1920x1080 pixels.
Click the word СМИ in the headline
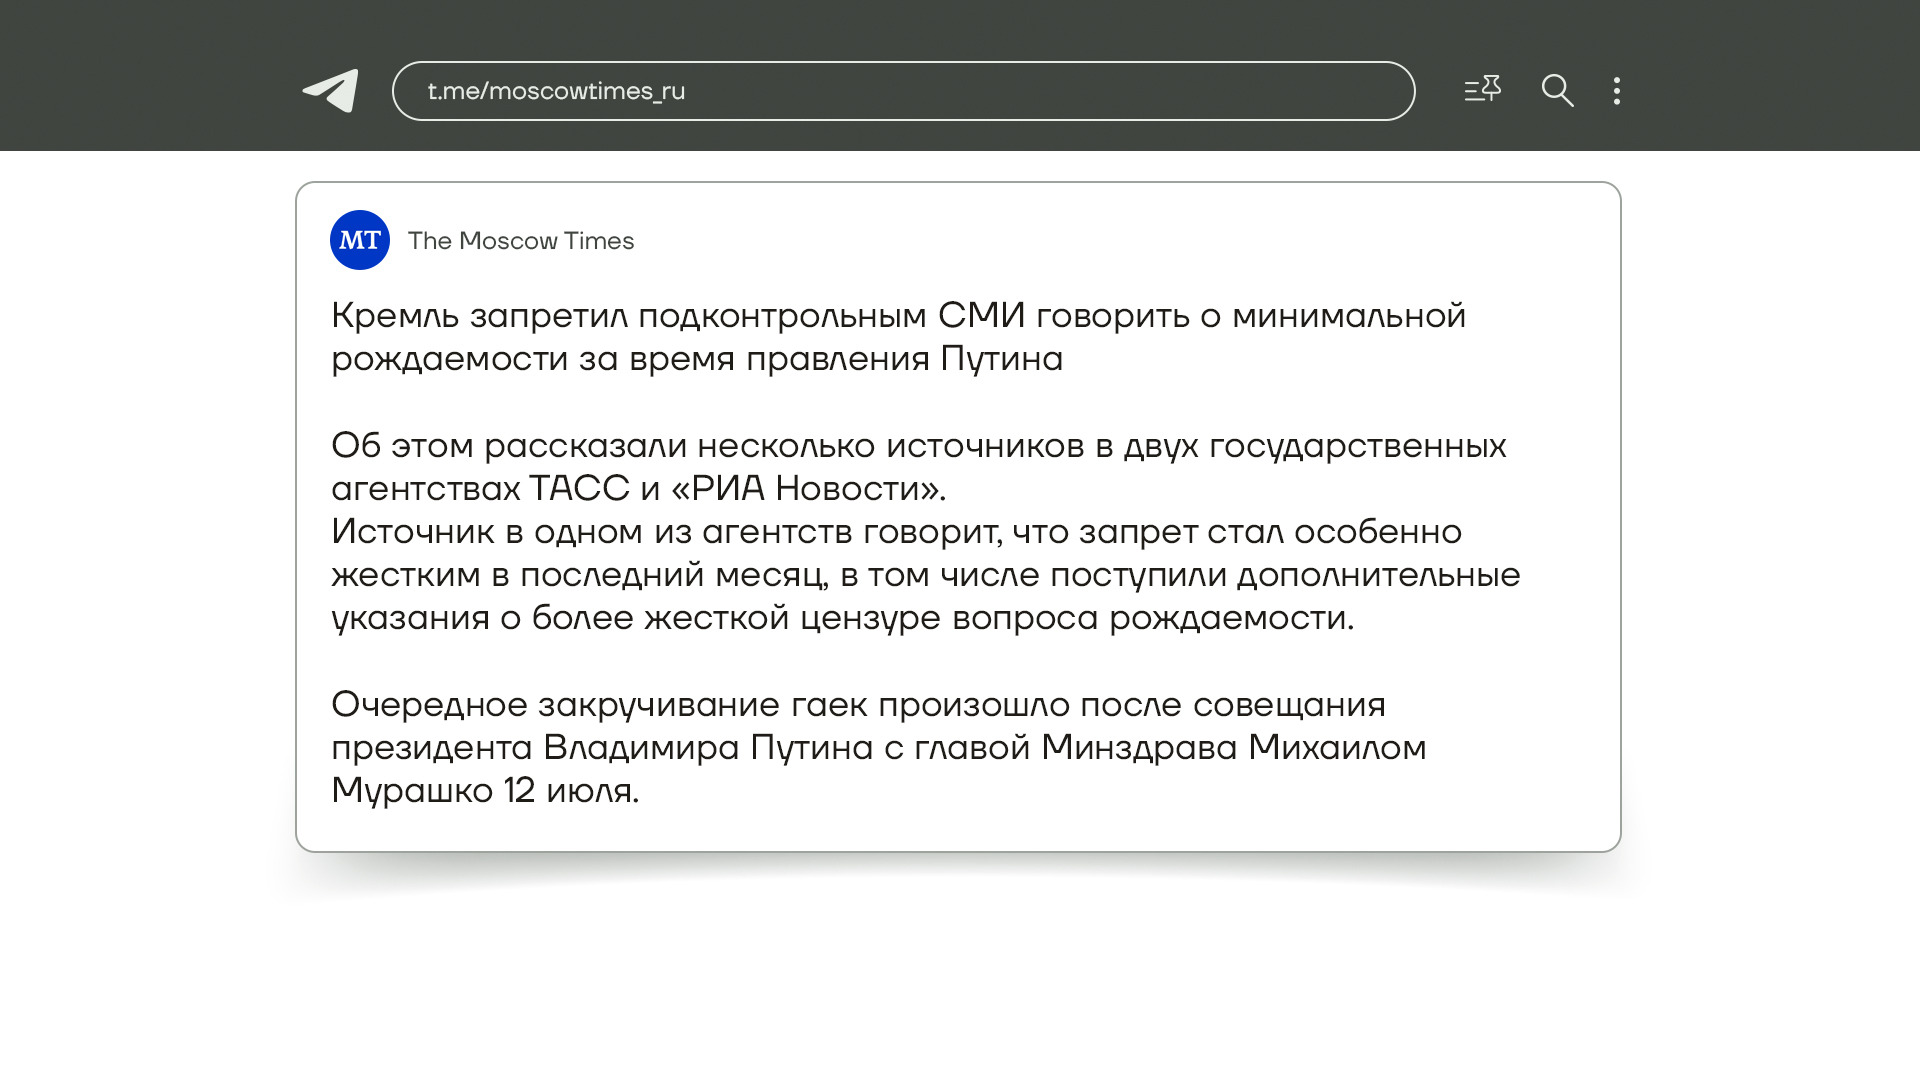coord(981,316)
